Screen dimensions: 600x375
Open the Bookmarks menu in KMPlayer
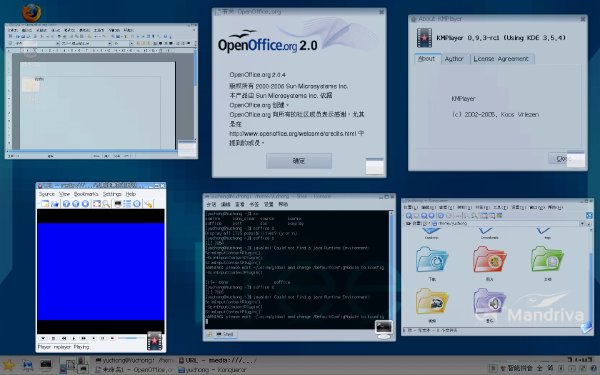point(86,194)
